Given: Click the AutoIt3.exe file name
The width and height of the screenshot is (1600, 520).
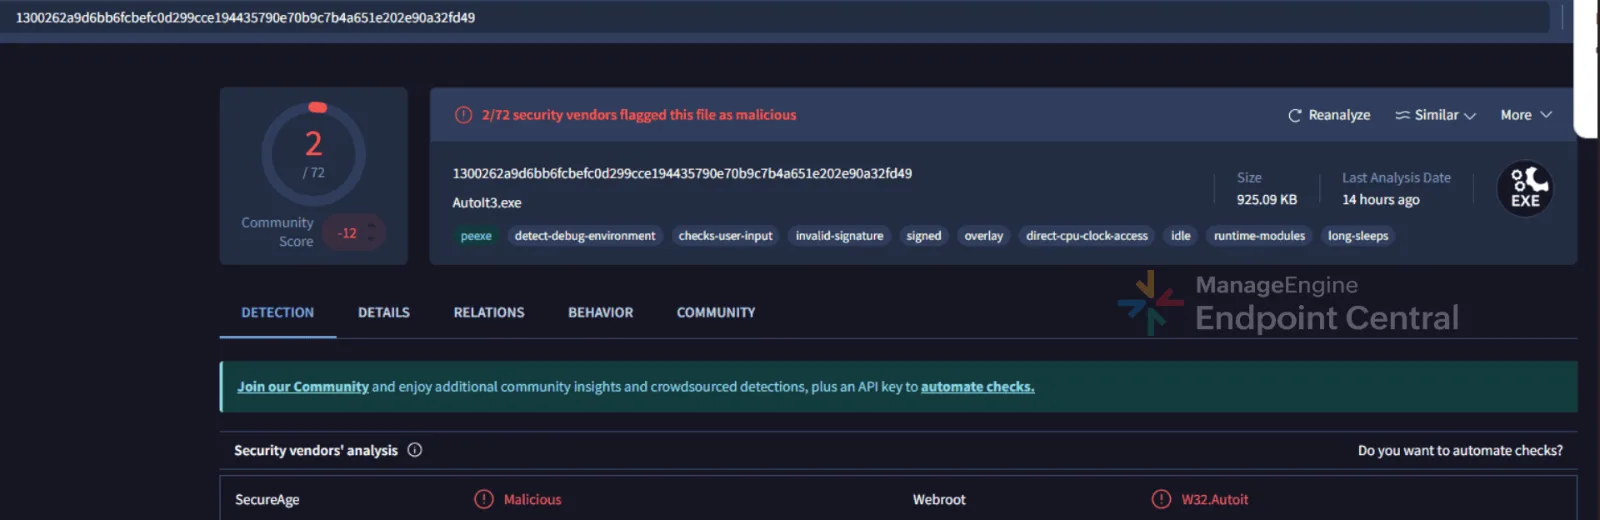Looking at the screenshot, I should [x=487, y=203].
